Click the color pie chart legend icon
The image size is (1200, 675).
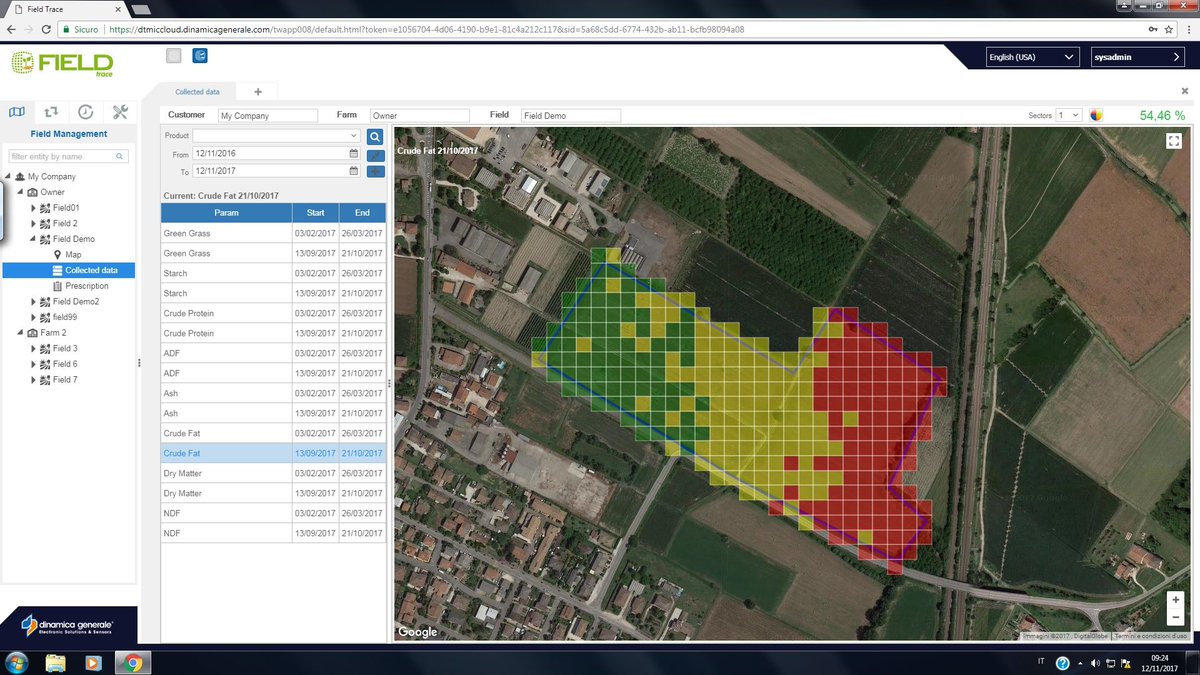pyautogui.click(x=1096, y=115)
